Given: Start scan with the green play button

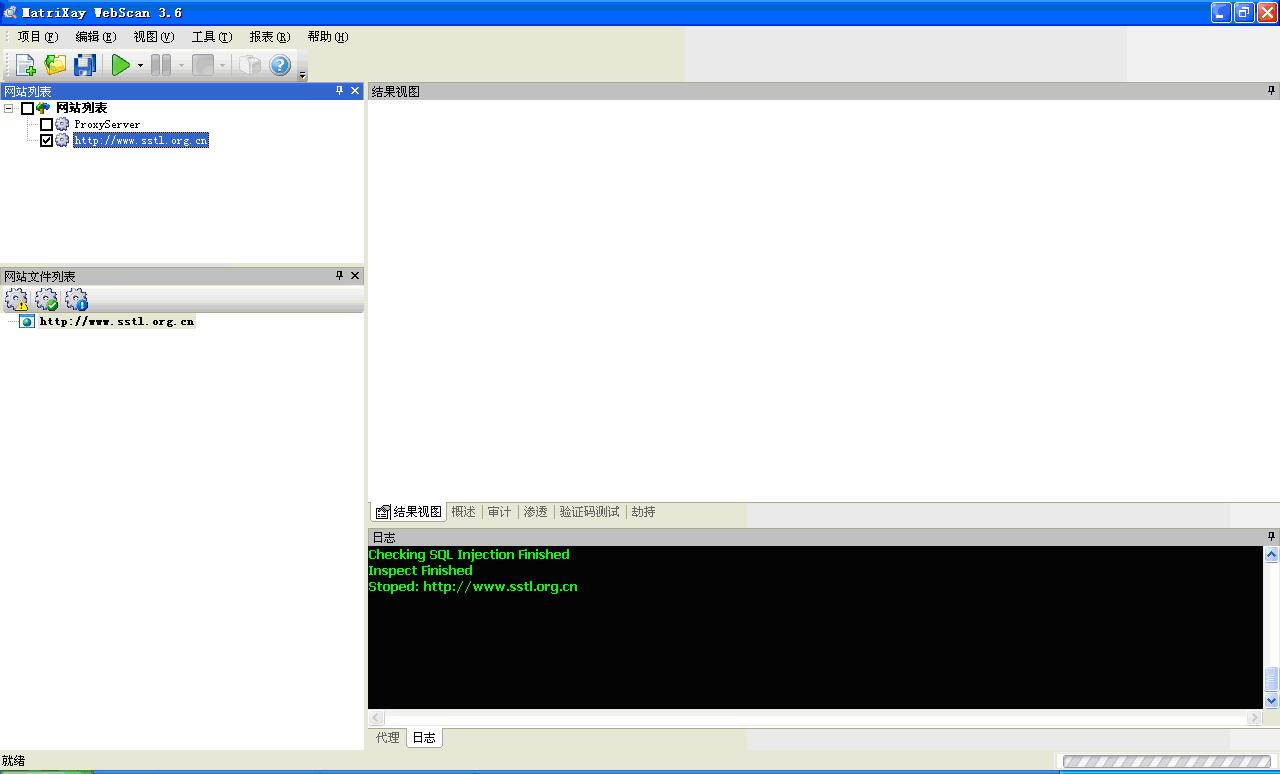Looking at the screenshot, I should pyautogui.click(x=121, y=65).
